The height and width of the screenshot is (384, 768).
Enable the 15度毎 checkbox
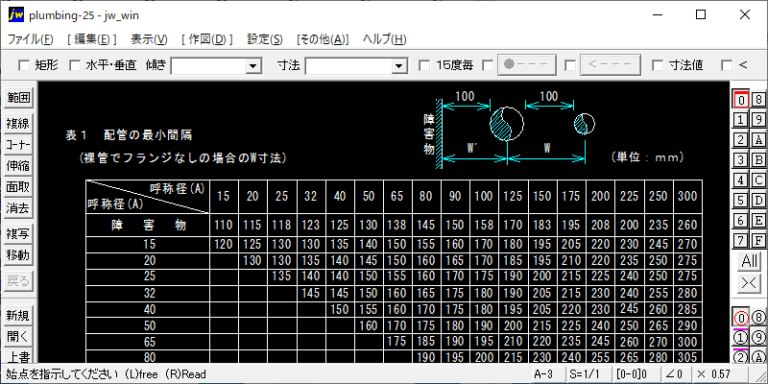pyautogui.click(x=425, y=65)
